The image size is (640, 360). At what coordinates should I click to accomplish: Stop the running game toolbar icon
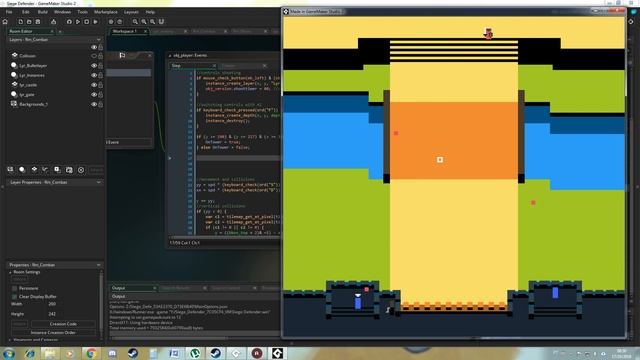pyautogui.click(x=87, y=22)
